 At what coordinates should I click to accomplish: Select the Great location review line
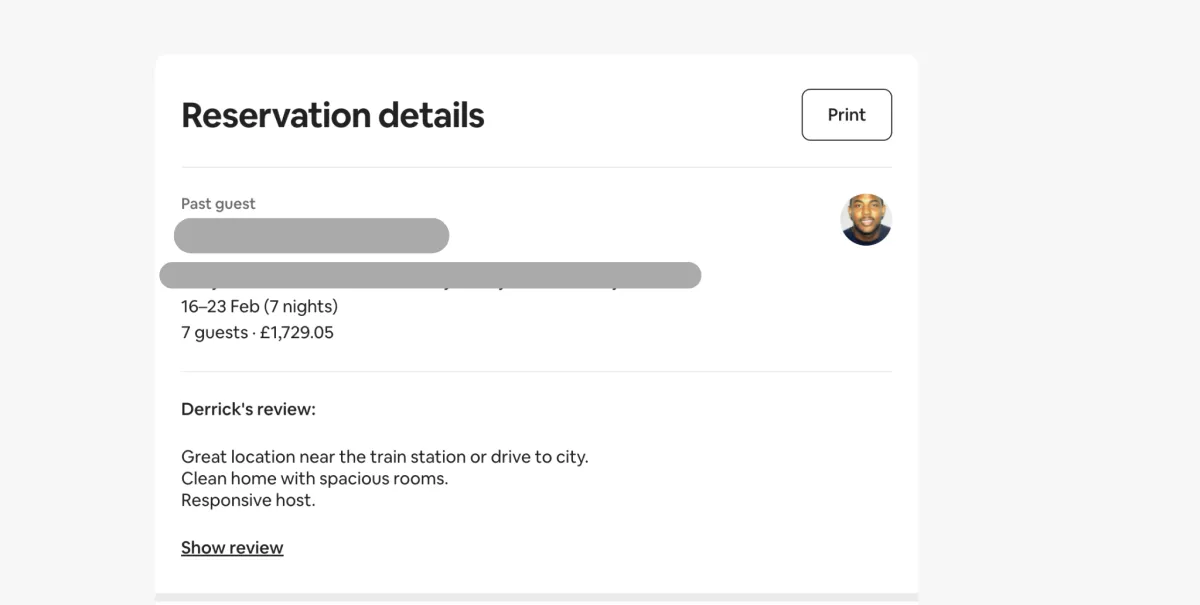pos(385,457)
